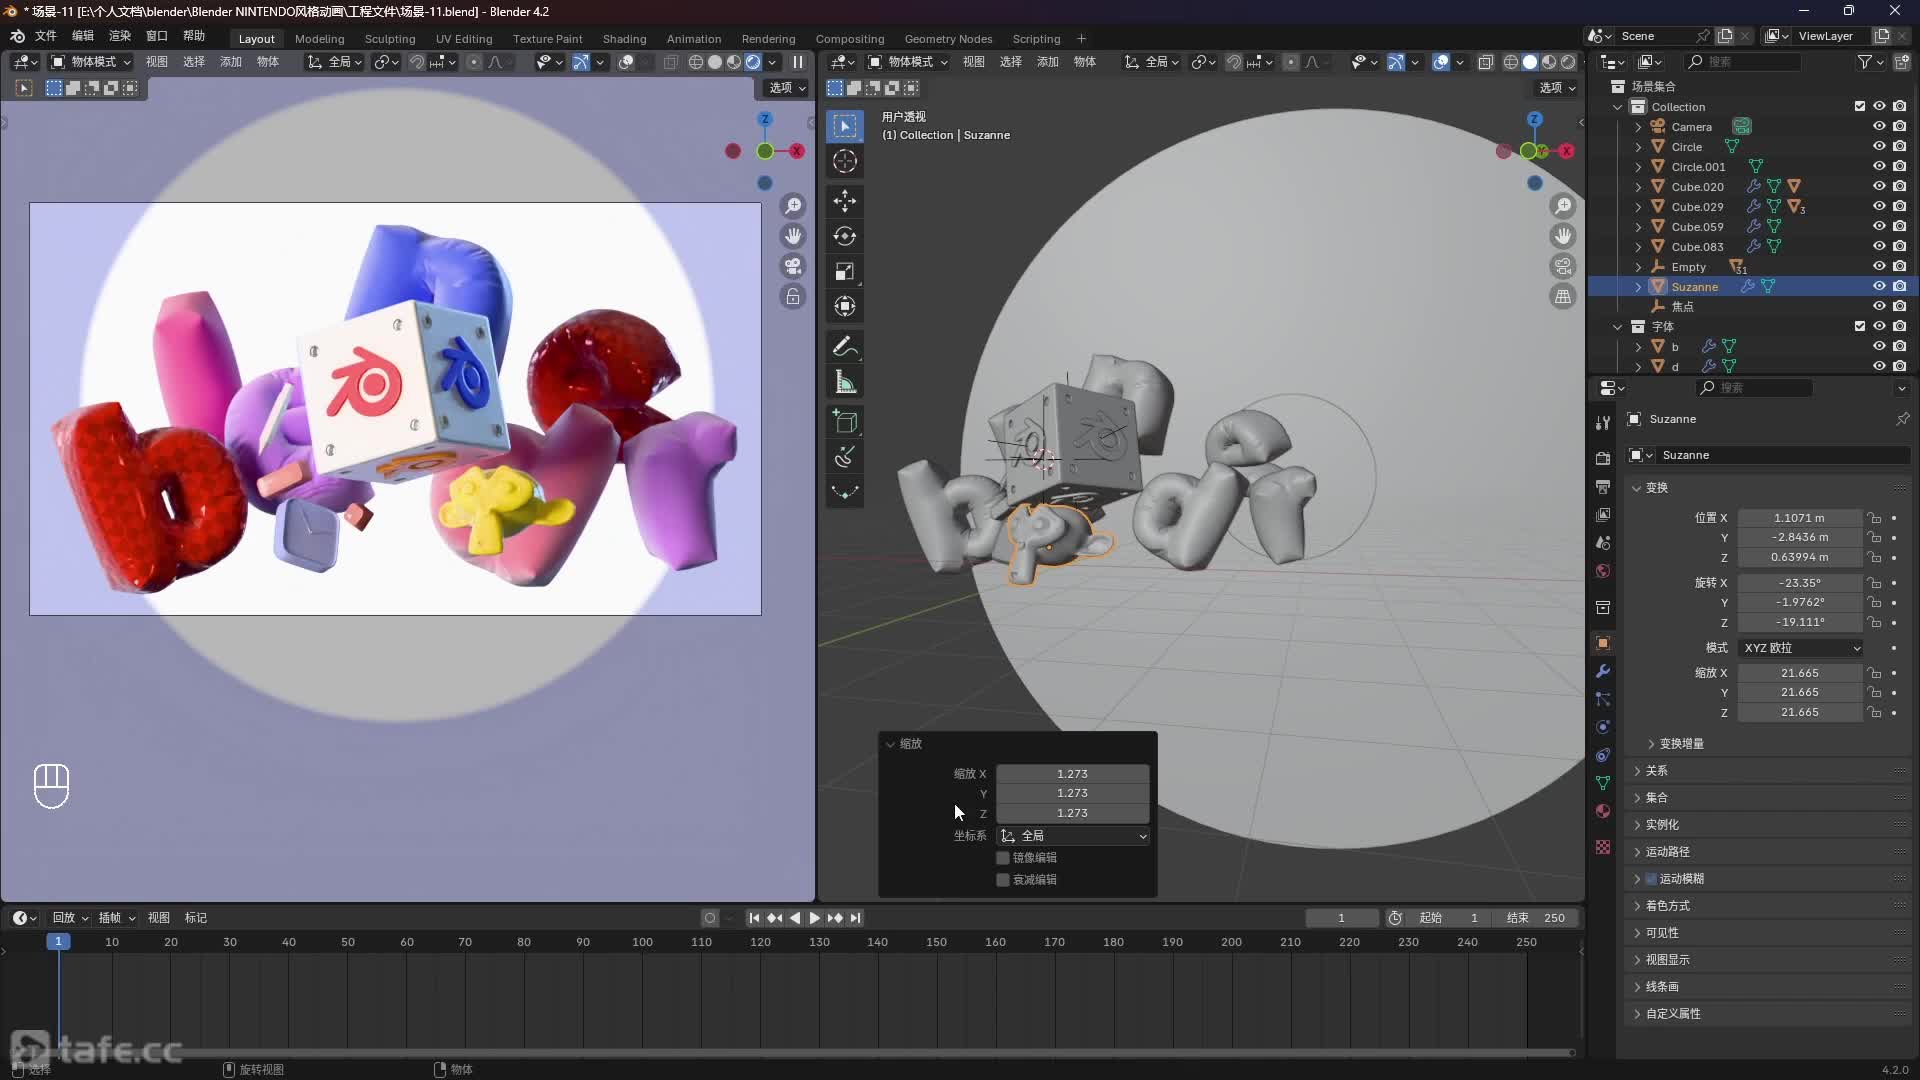Select the Scale tool
Viewport: 1920px width, 1080px height.
tap(845, 271)
